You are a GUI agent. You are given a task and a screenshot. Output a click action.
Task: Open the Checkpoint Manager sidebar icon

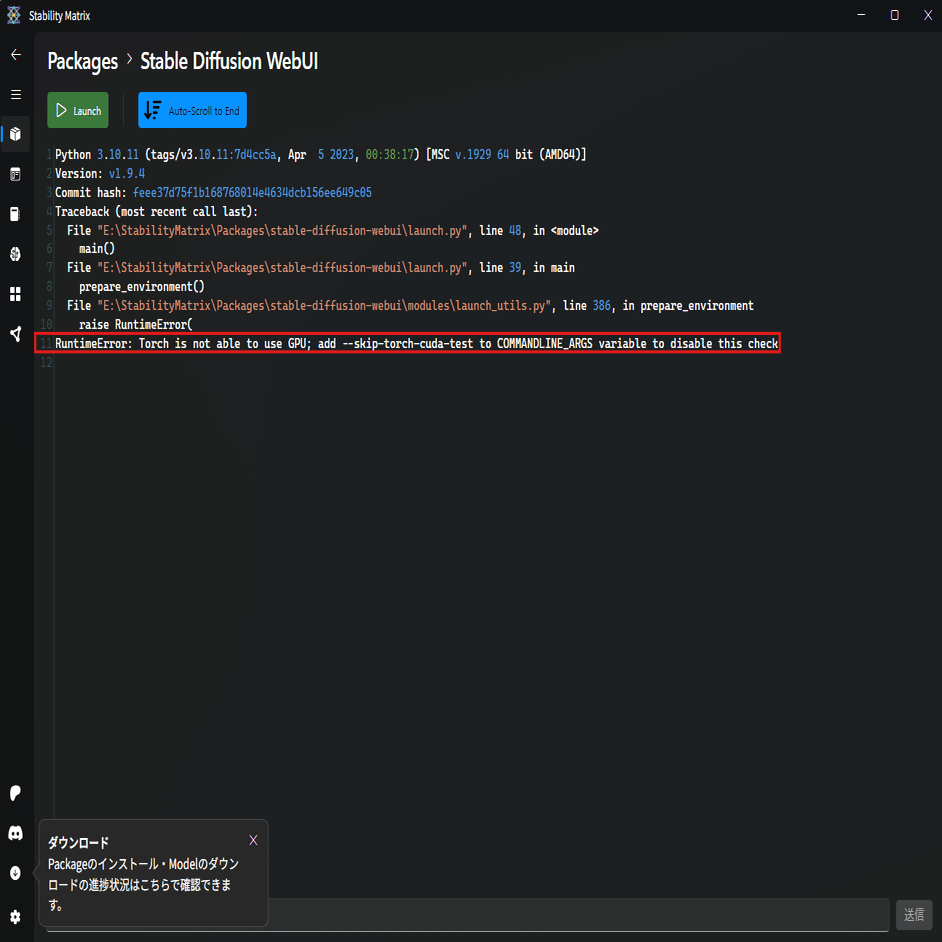click(x=16, y=214)
